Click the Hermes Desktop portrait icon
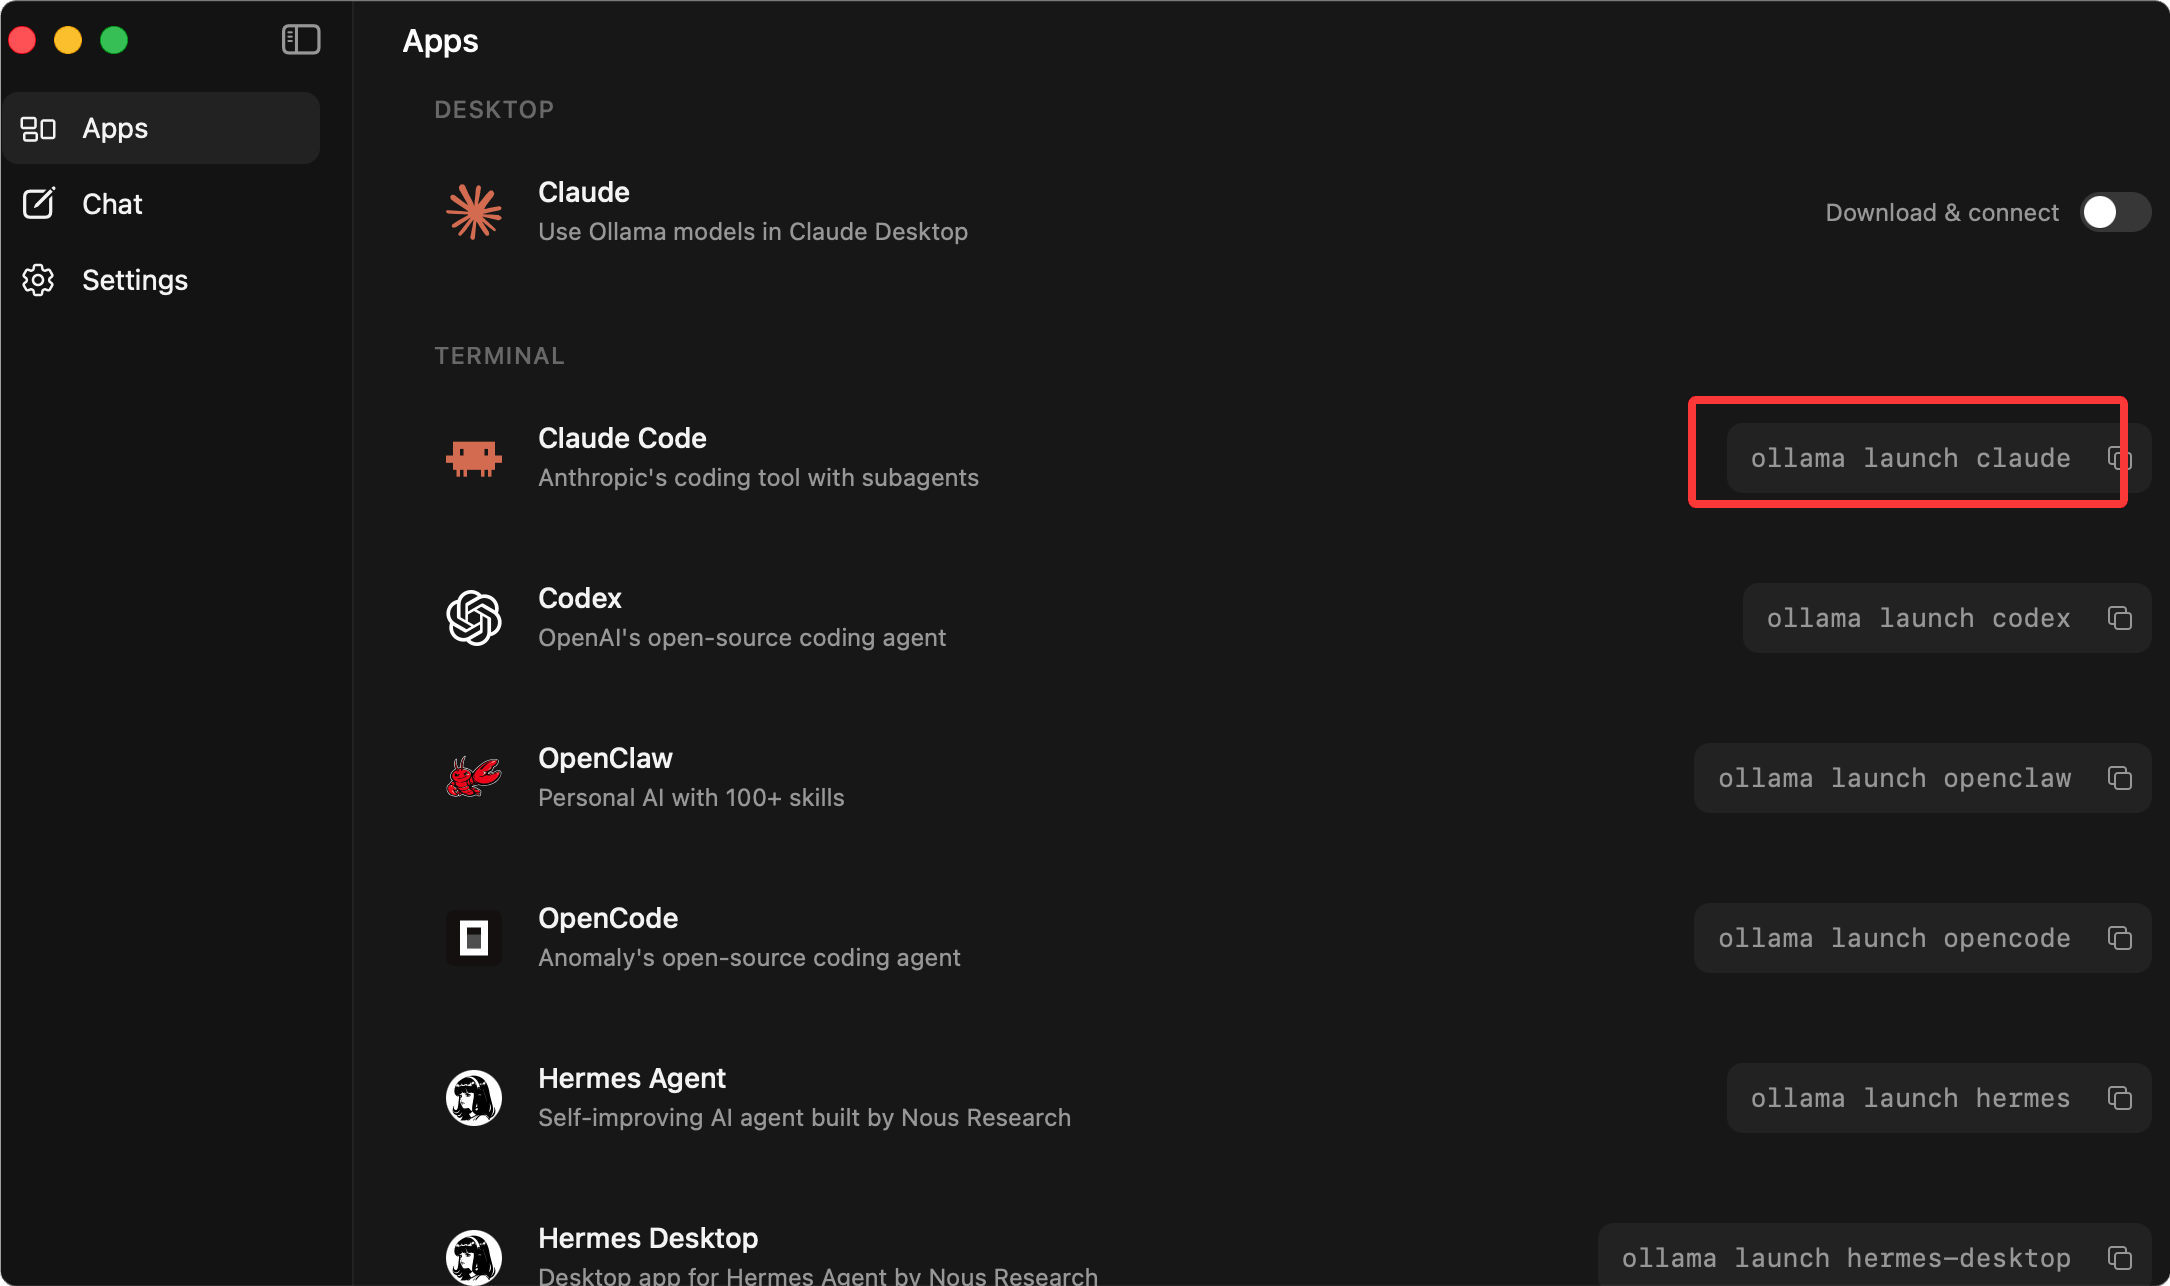Viewport: 2170px width, 1286px height. tap(474, 1257)
